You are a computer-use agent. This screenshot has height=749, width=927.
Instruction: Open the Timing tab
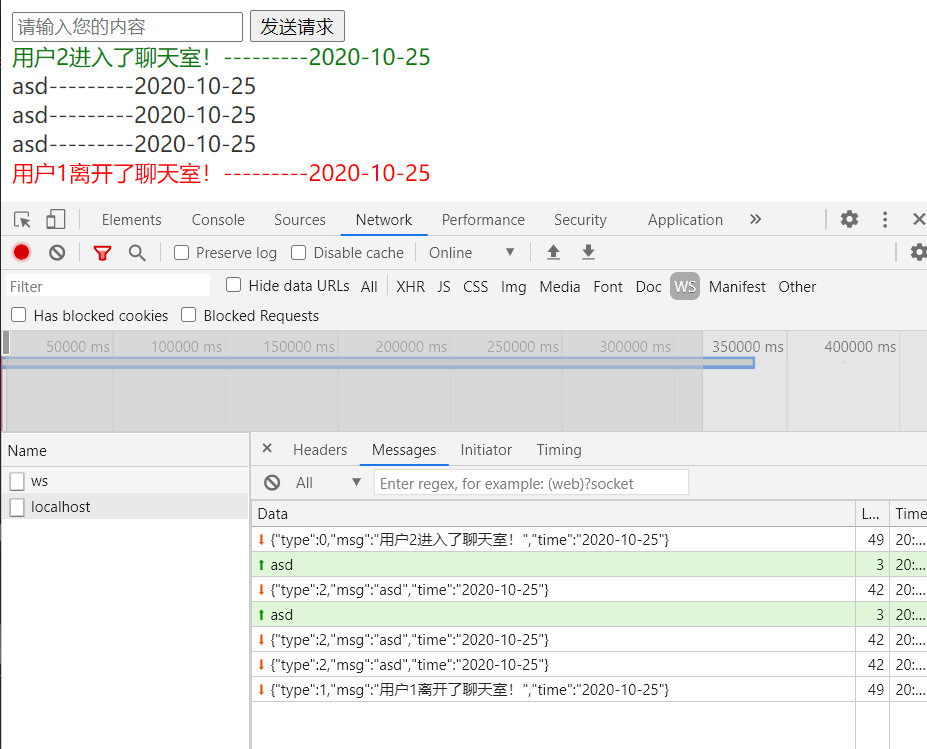(x=558, y=450)
